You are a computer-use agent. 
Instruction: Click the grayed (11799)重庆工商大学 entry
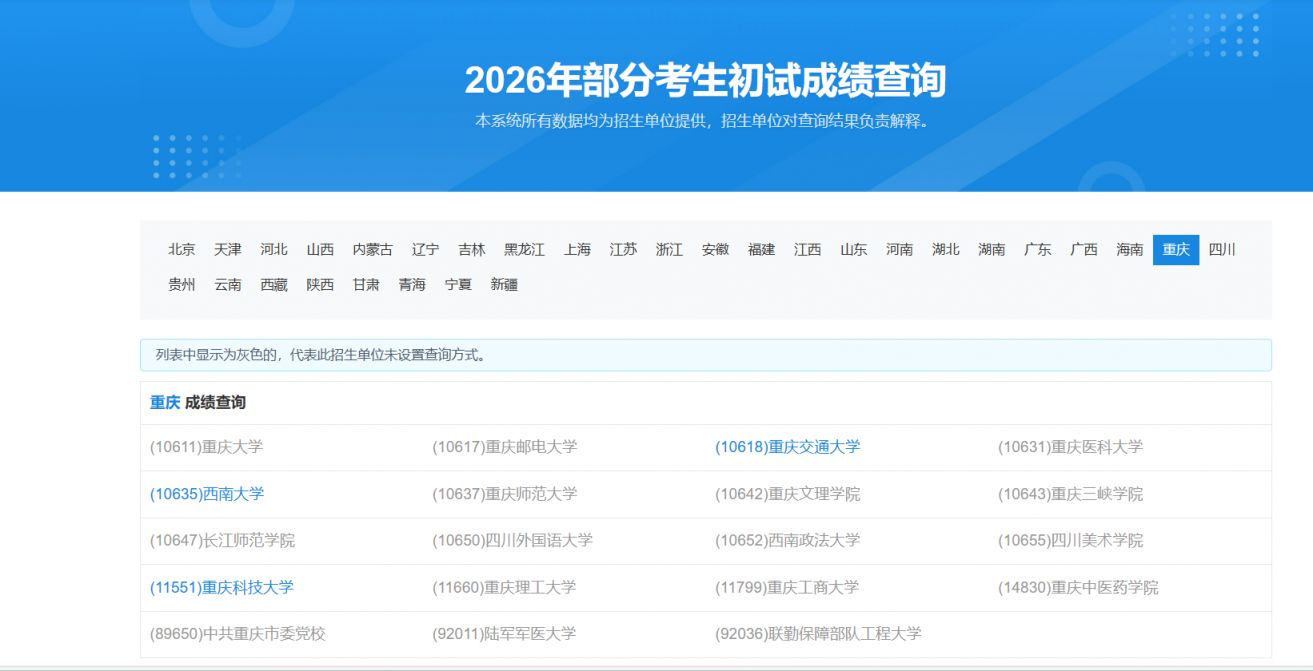[x=788, y=587]
